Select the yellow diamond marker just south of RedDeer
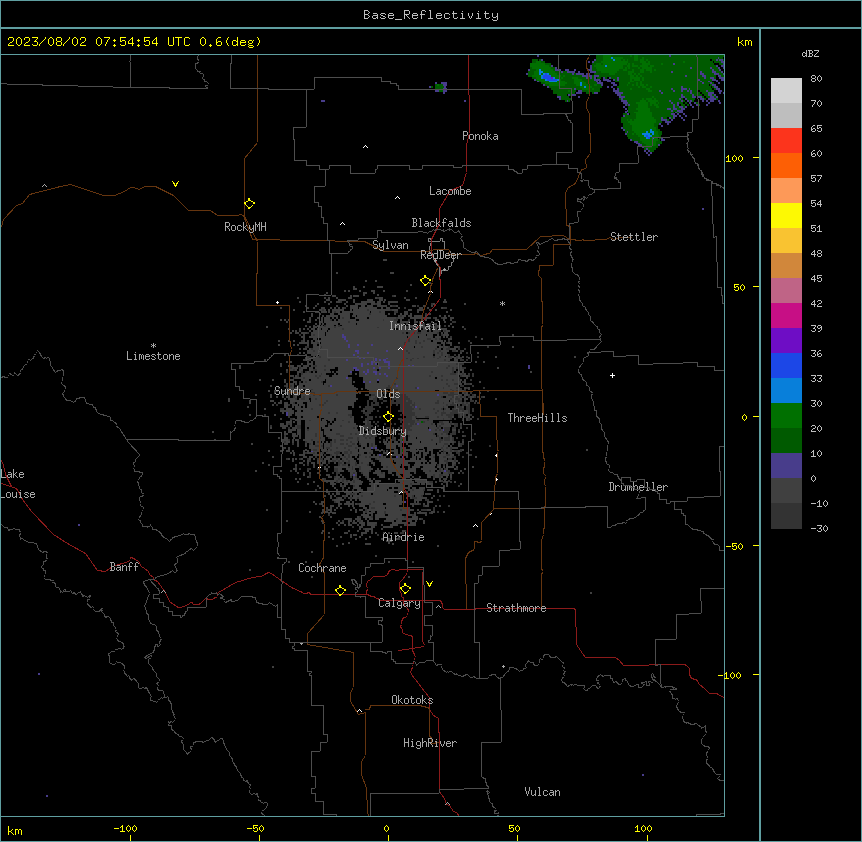The width and height of the screenshot is (862, 842). [x=426, y=281]
